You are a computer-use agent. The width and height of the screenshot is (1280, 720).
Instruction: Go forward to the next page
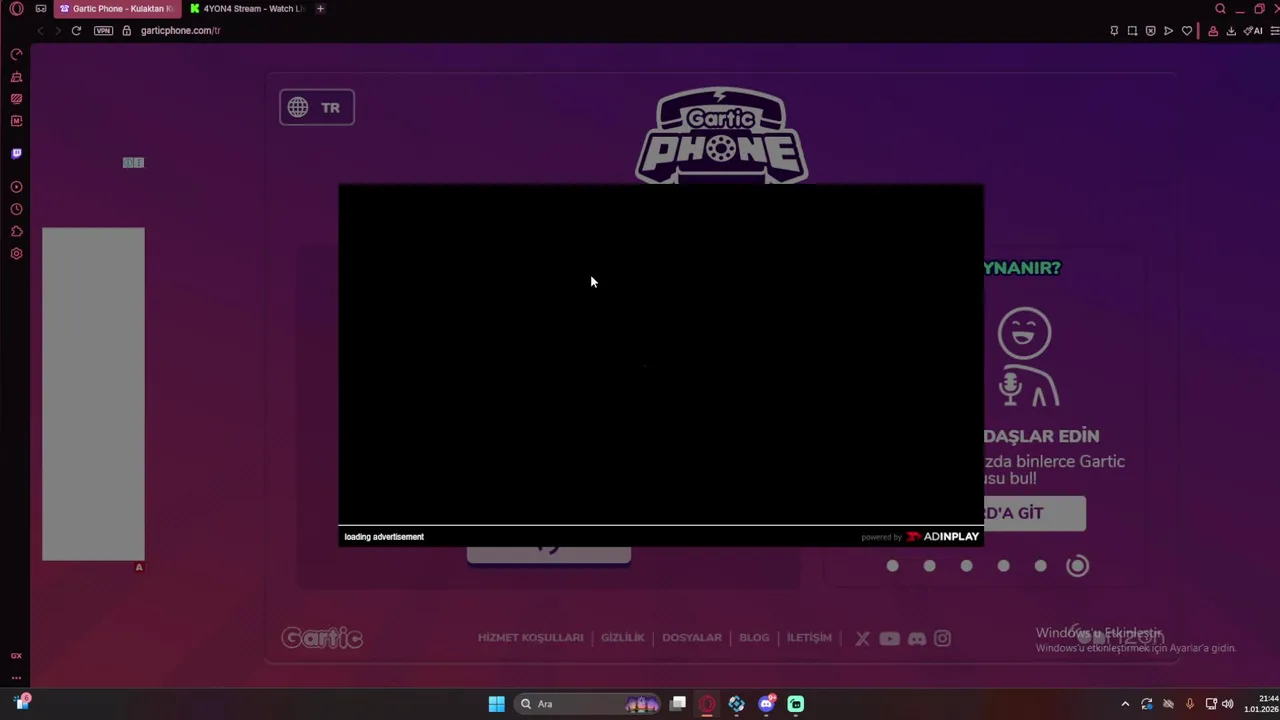[x=57, y=31]
